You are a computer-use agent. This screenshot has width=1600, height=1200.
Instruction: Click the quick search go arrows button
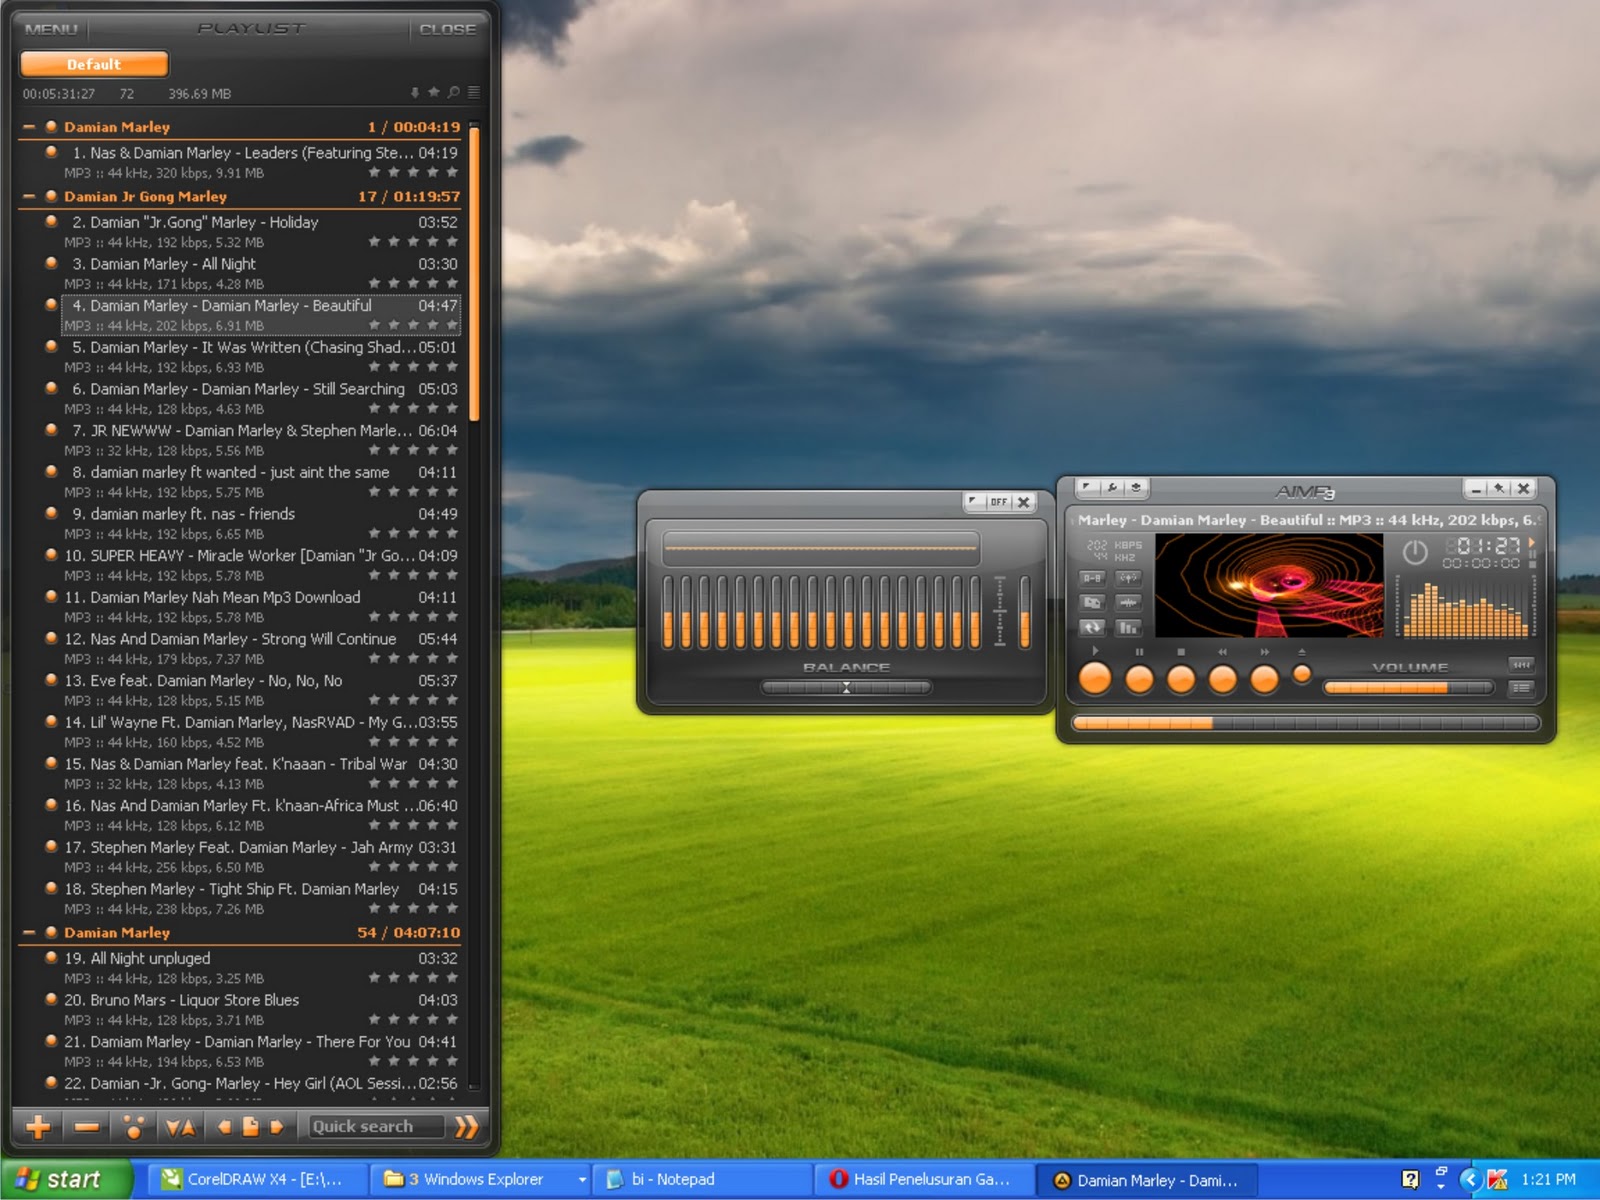[466, 1127]
